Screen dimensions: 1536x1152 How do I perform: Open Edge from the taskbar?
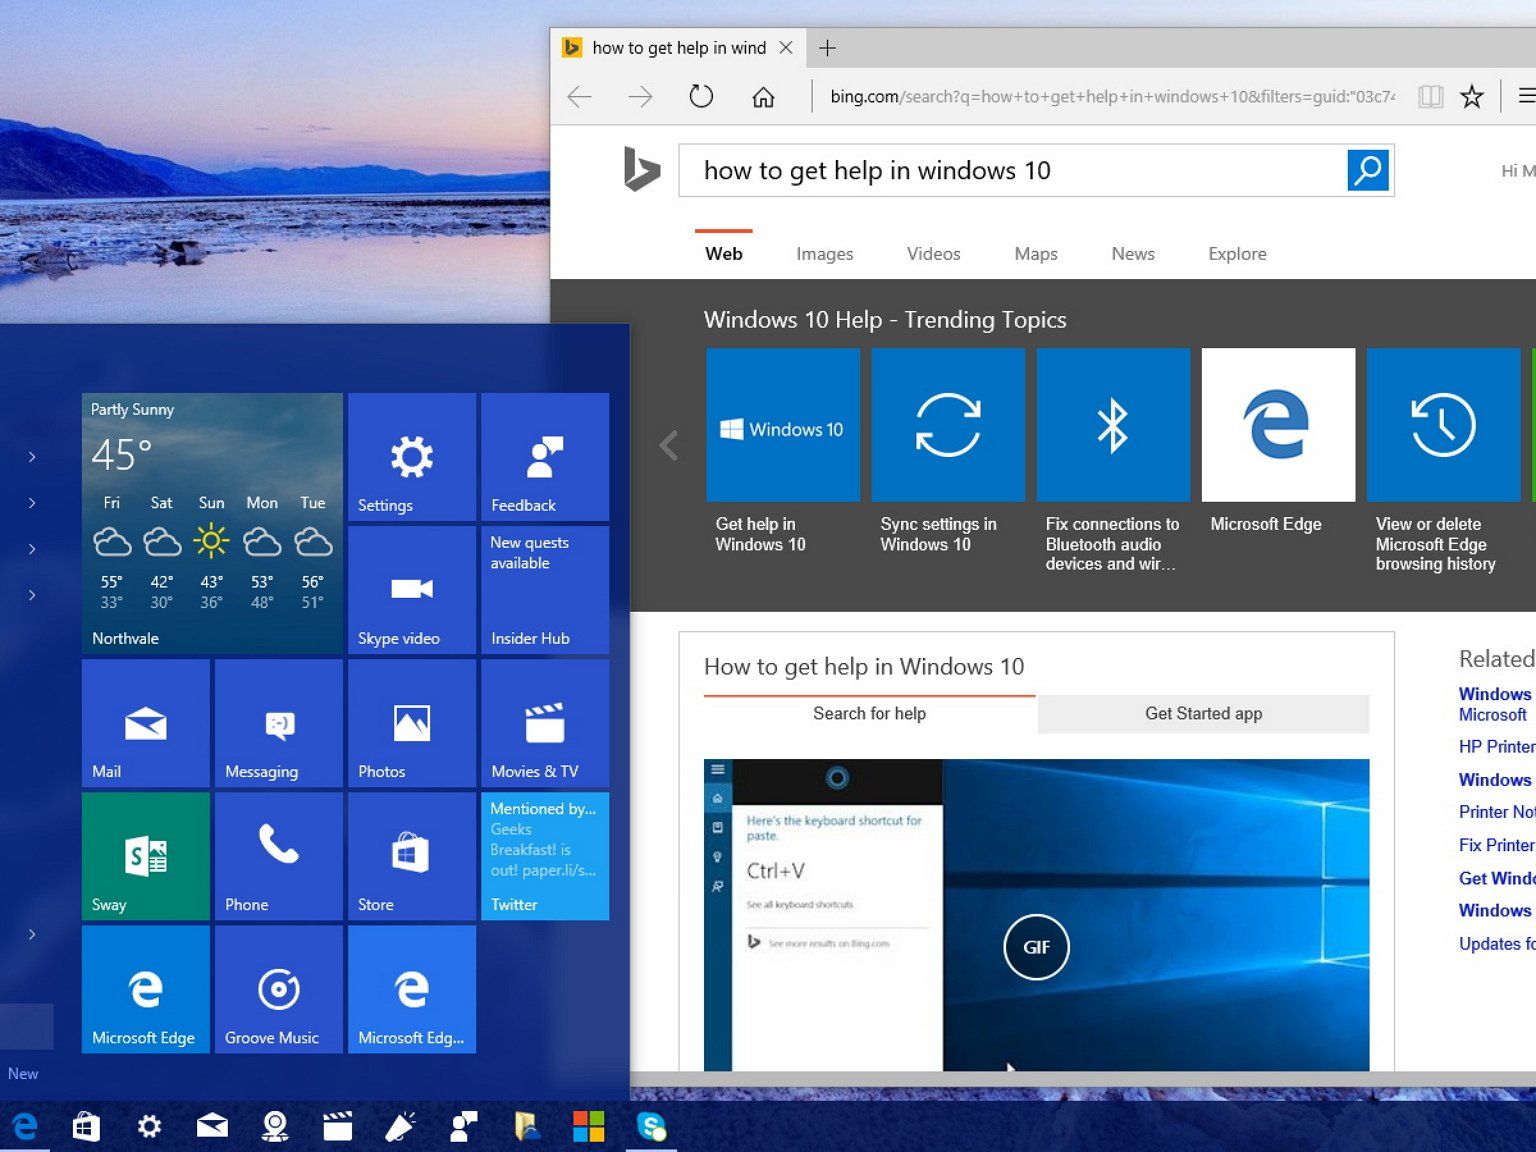click(x=24, y=1127)
